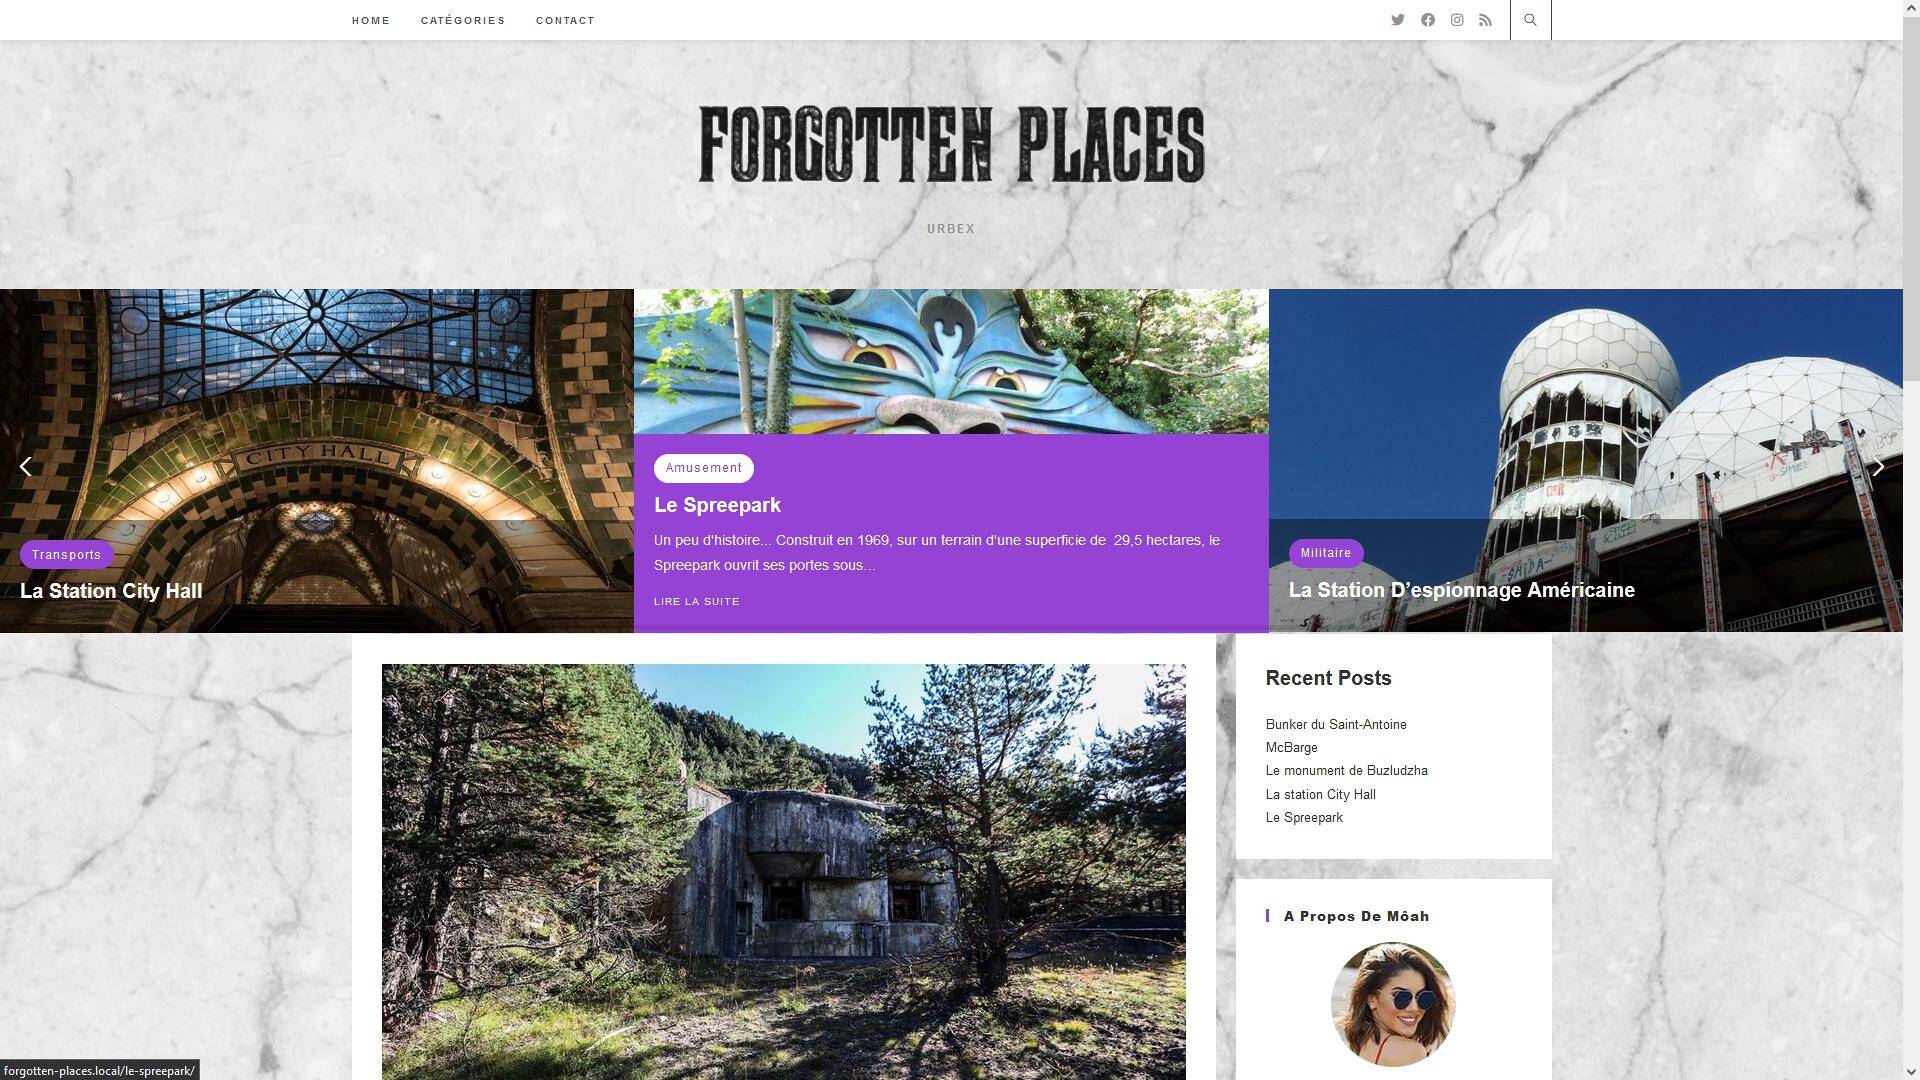Open Bunker du Saint-Antoine recent post
Viewport: 1920px width, 1080px height.
(x=1336, y=725)
